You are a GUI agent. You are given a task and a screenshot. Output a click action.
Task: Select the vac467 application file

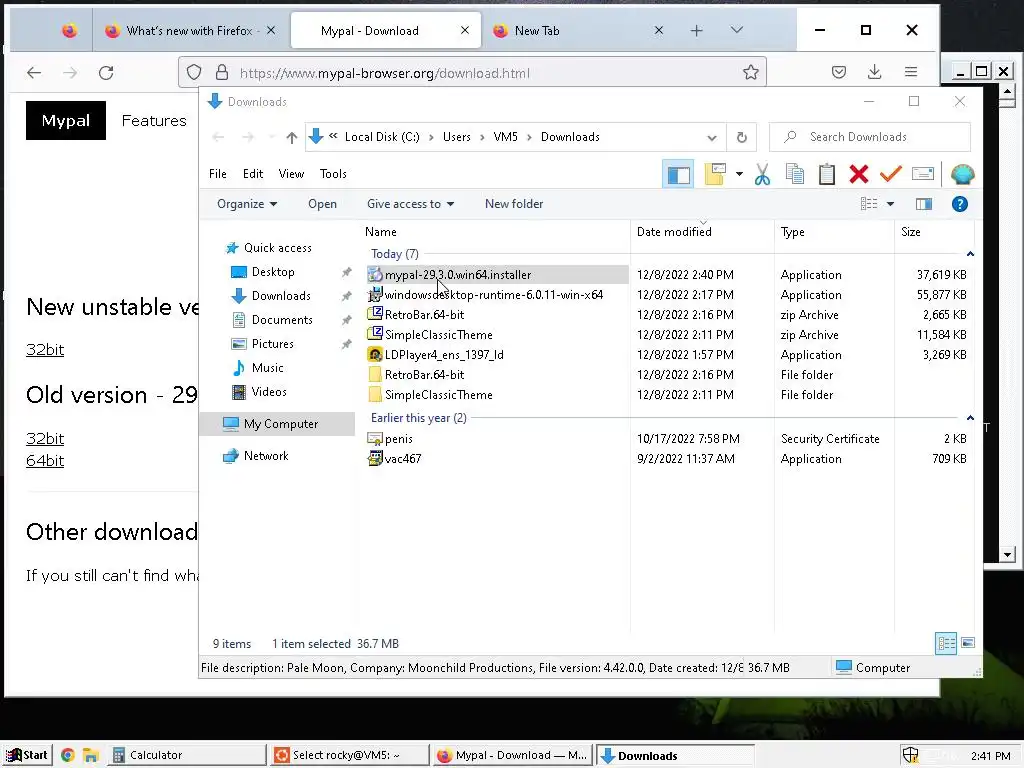coord(402,459)
